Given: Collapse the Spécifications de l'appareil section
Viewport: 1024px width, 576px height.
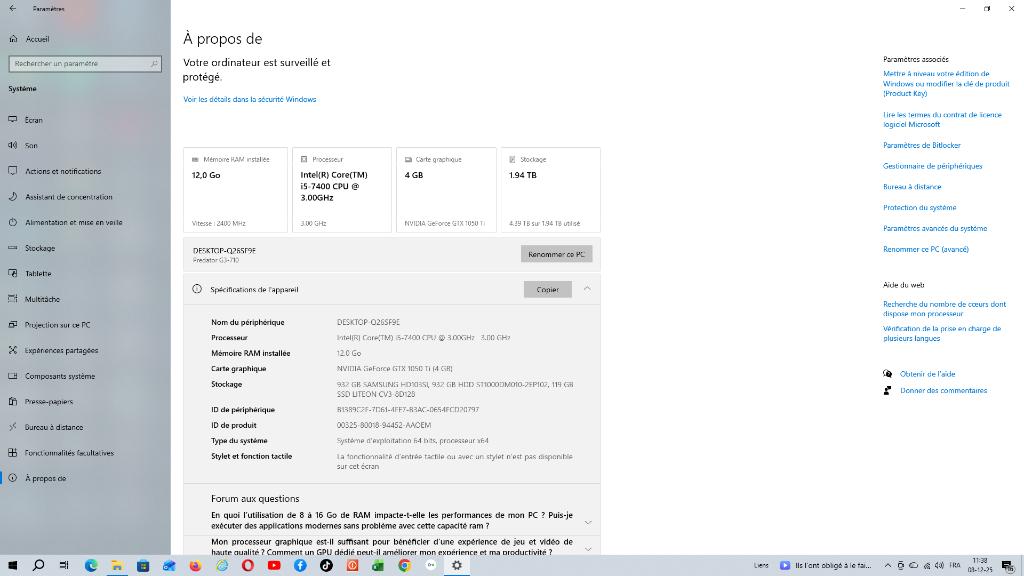Looking at the screenshot, I should point(585,289).
